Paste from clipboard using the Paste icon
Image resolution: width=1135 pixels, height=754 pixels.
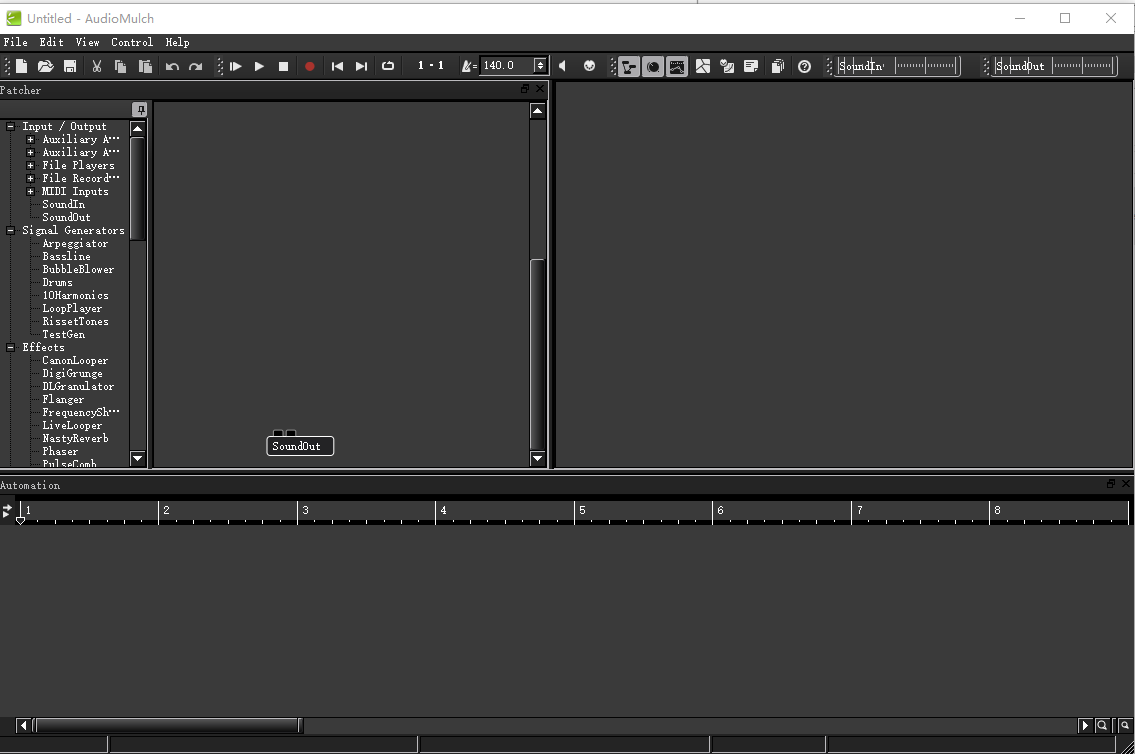pyautogui.click(x=145, y=66)
